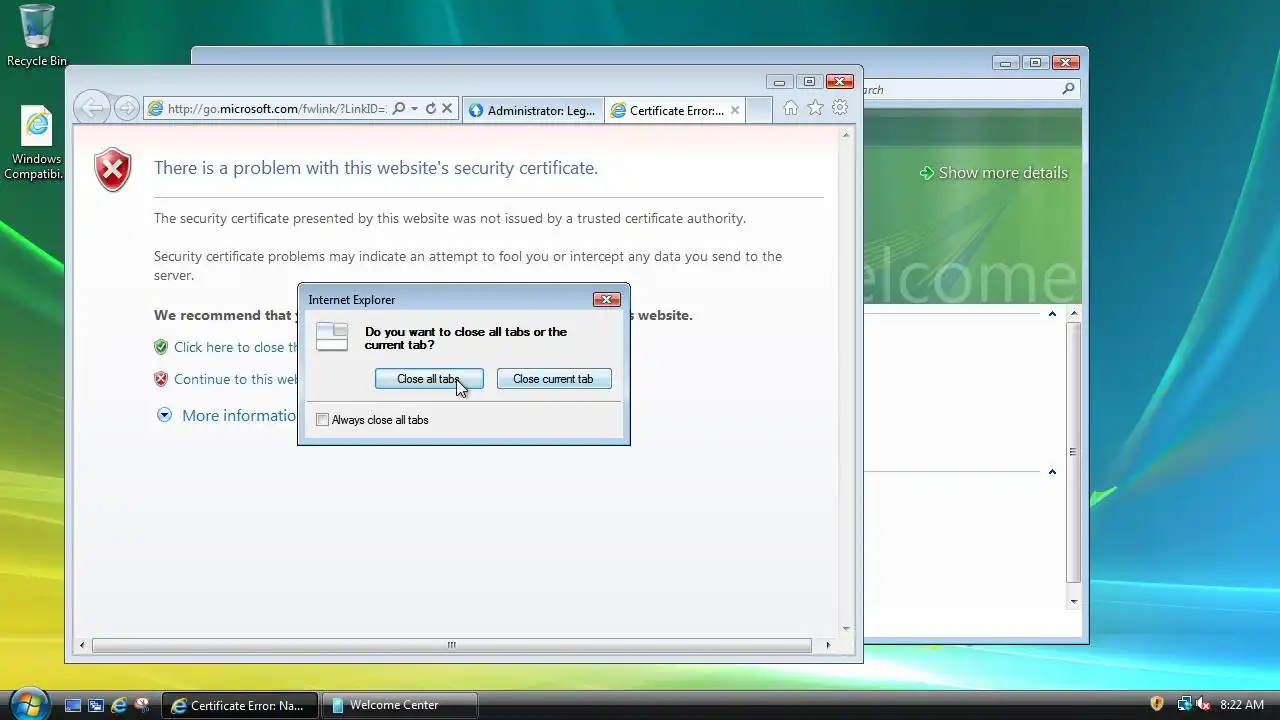The width and height of the screenshot is (1280, 720).
Task: Open the Tools gear icon
Action: (840, 108)
